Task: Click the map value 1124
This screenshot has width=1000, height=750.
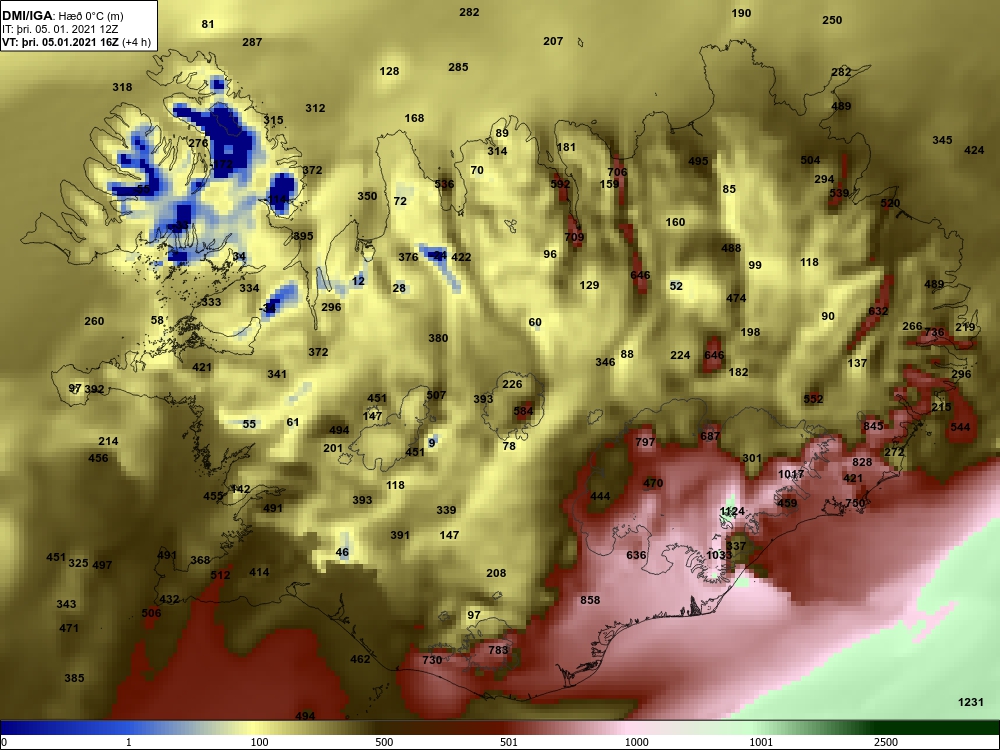Action: tap(732, 511)
